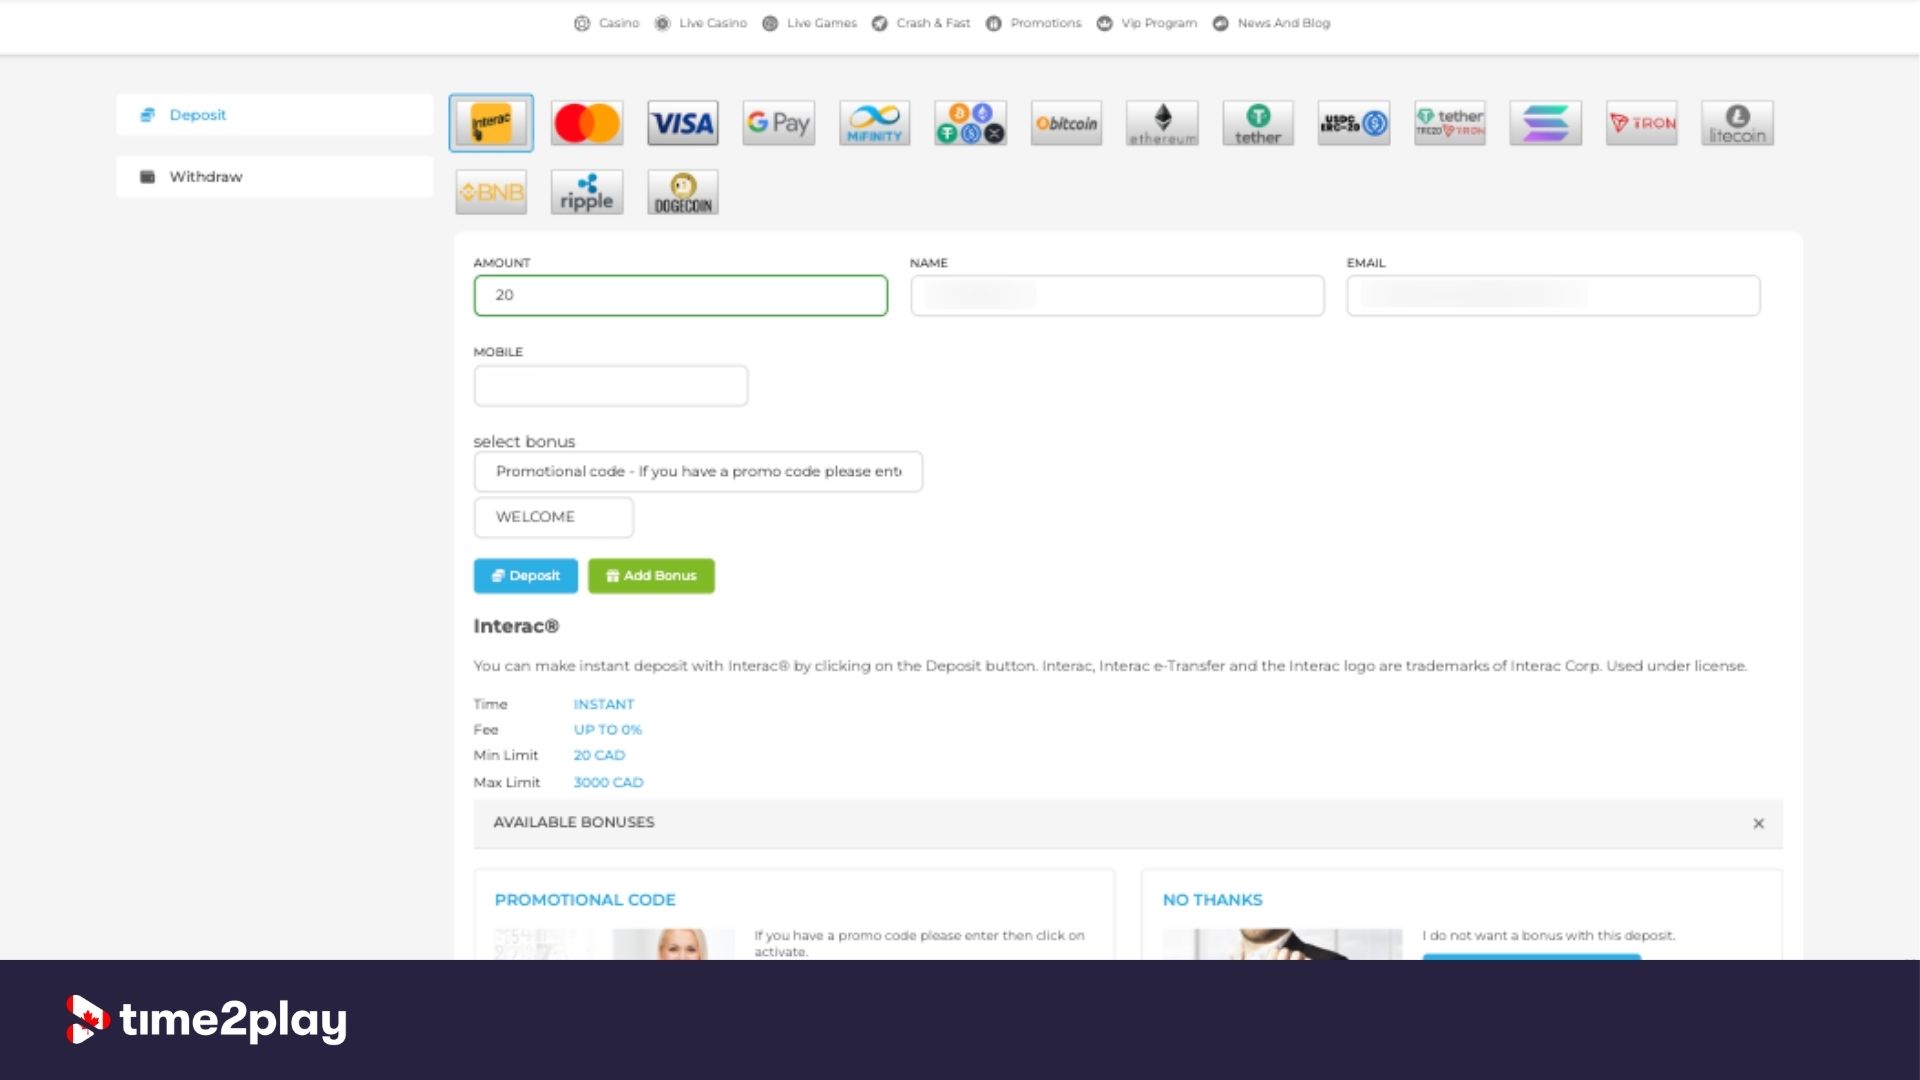Choose the Ethereum payment icon
1920x1080 pixels.
click(1162, 123)
